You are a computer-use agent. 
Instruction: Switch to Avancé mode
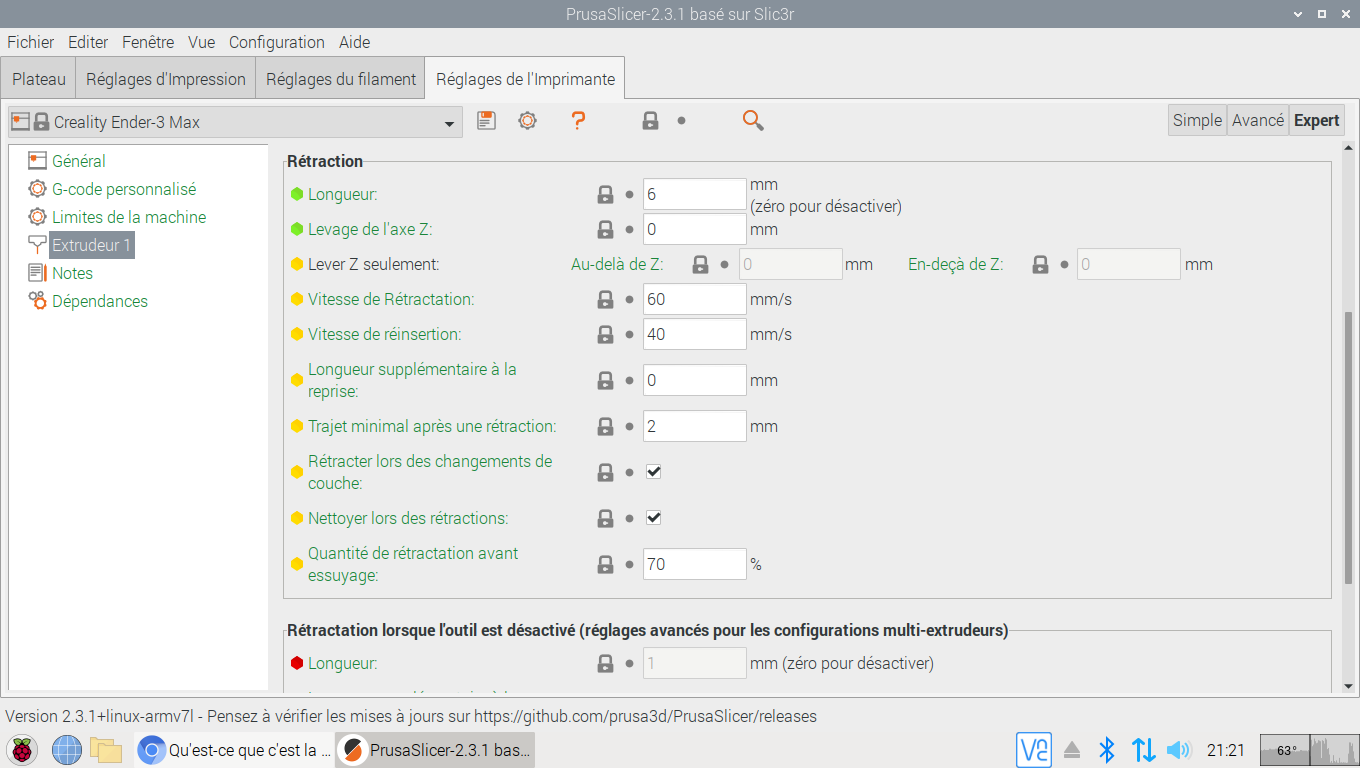click(1258, 120)
